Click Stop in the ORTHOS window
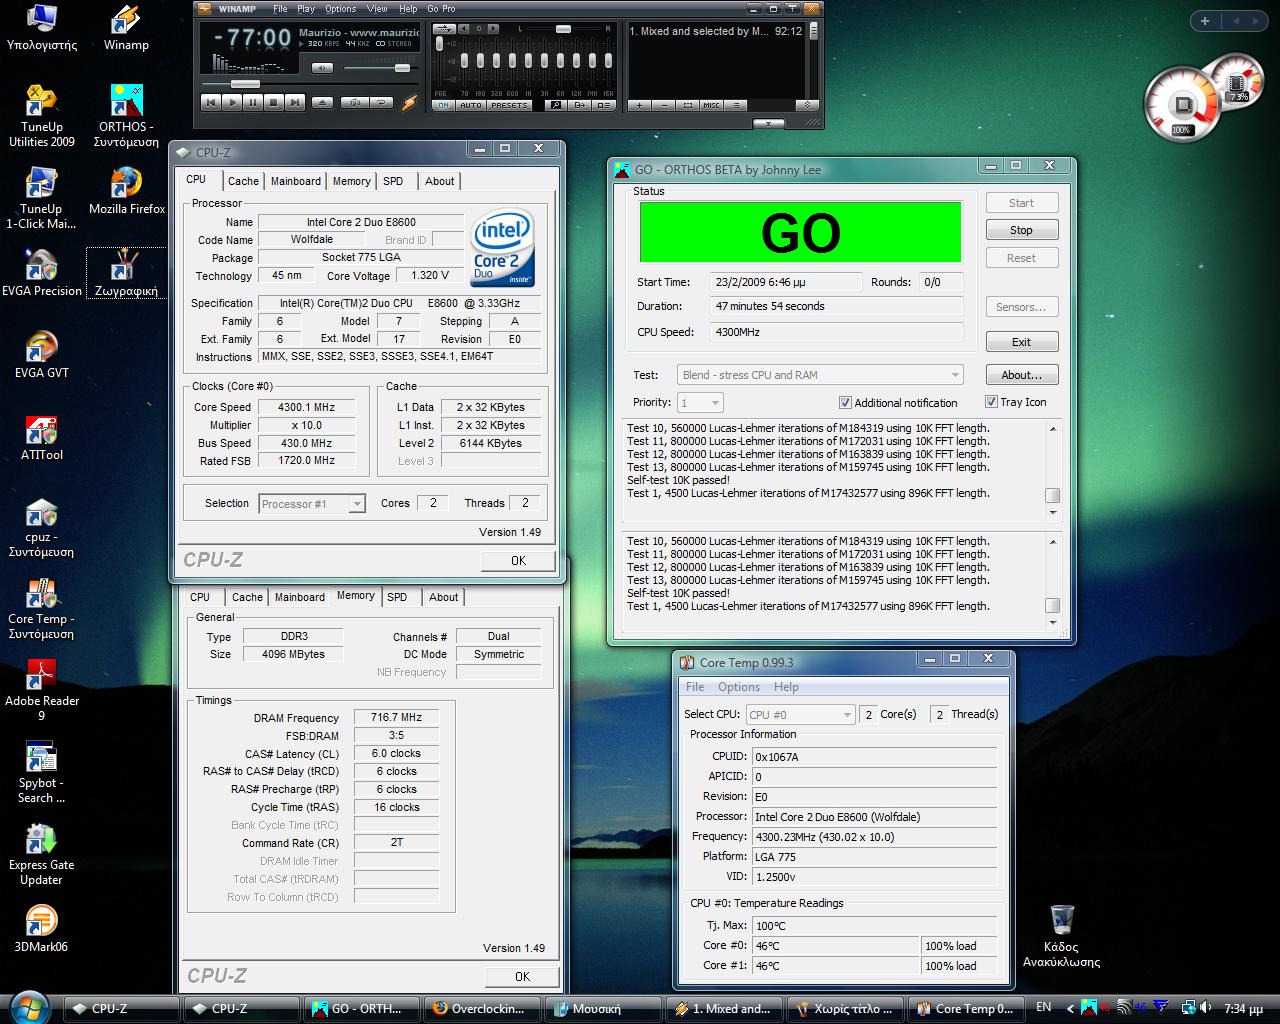 1021,230
